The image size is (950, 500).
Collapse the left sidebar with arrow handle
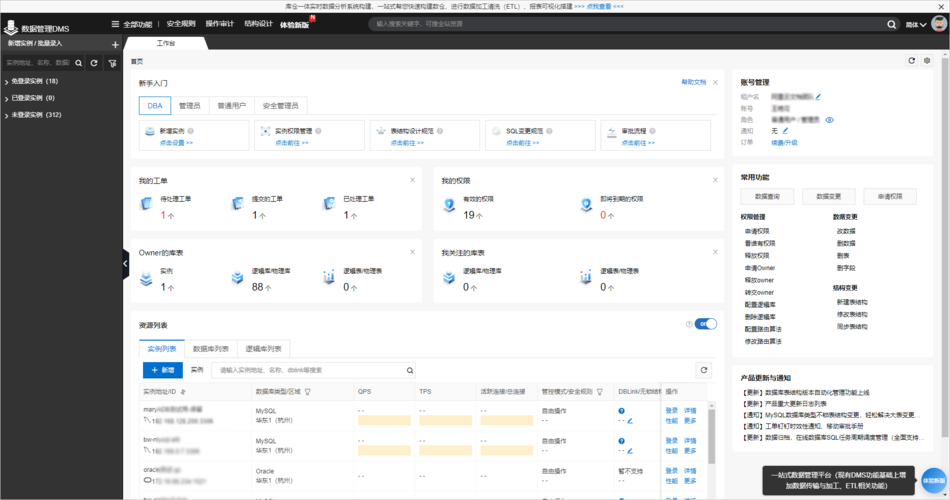click(x=125, y=264)
